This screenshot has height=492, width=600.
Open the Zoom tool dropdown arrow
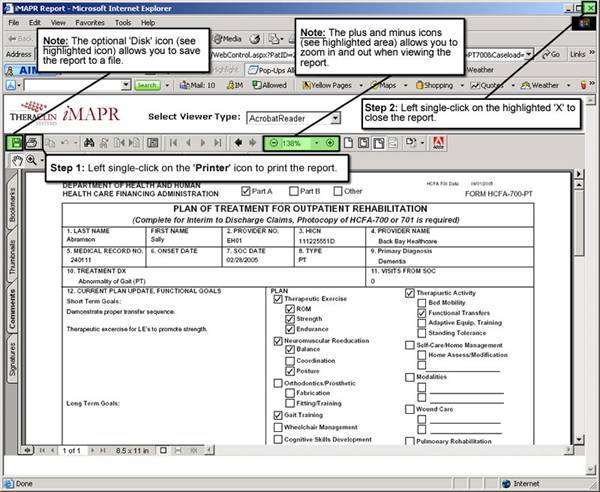click(42, 161)
